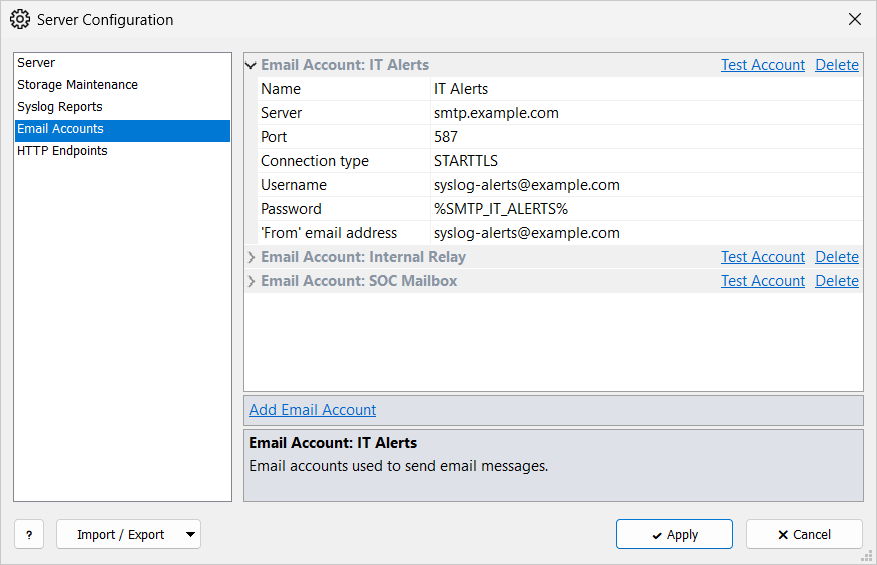This screenshot has height=565, width=877.
Task: Open the Storage Maintenance section
Action: (122, 84)
